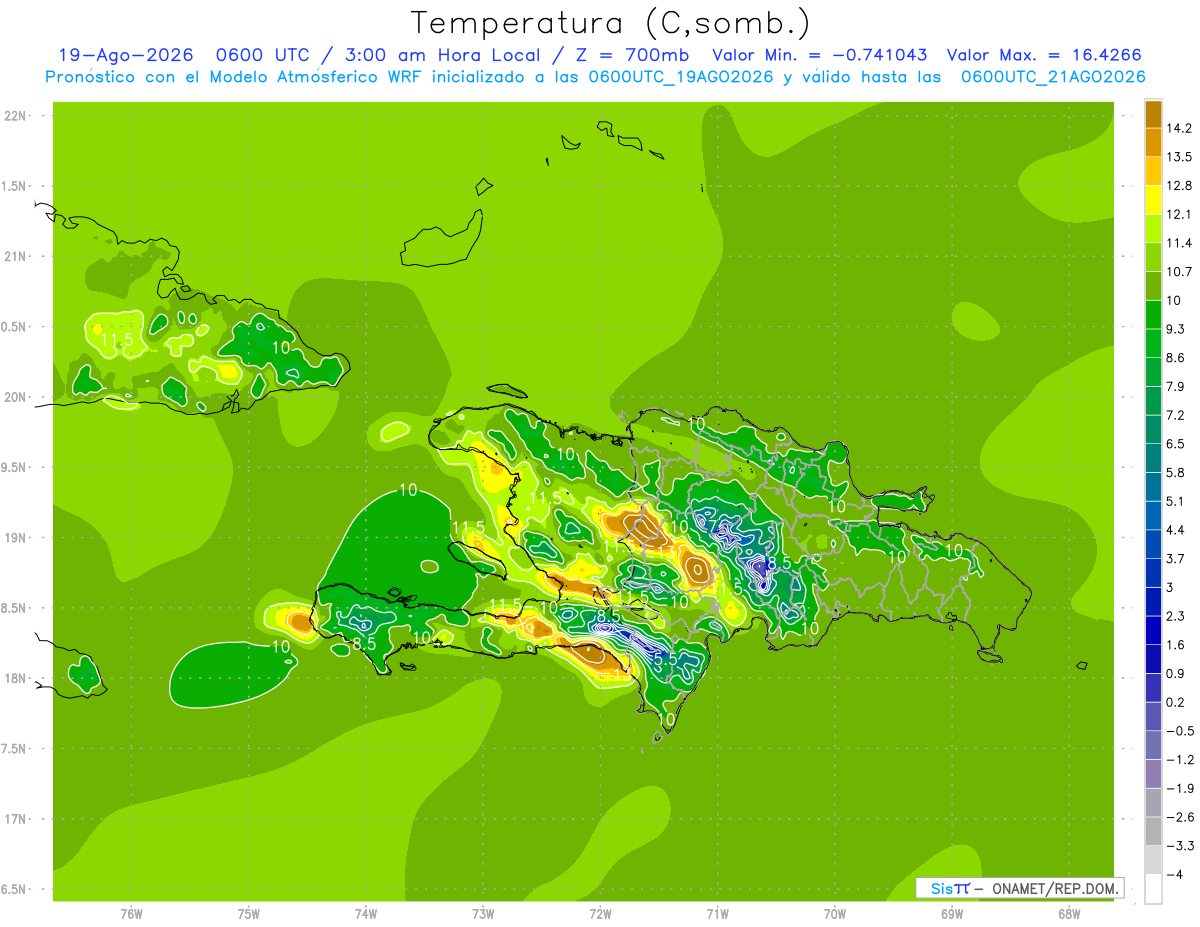Click the orange color scale segment above 14.2

1153,114
